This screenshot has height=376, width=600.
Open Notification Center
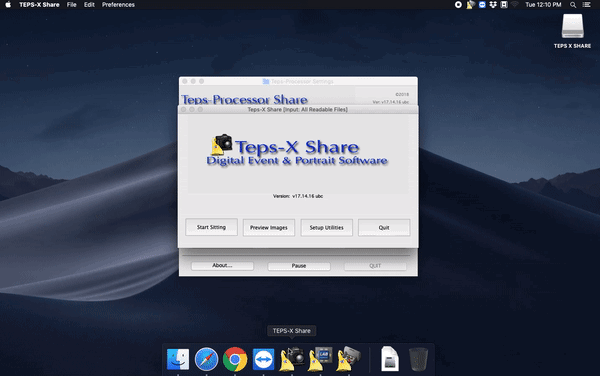tap(586, 5)
